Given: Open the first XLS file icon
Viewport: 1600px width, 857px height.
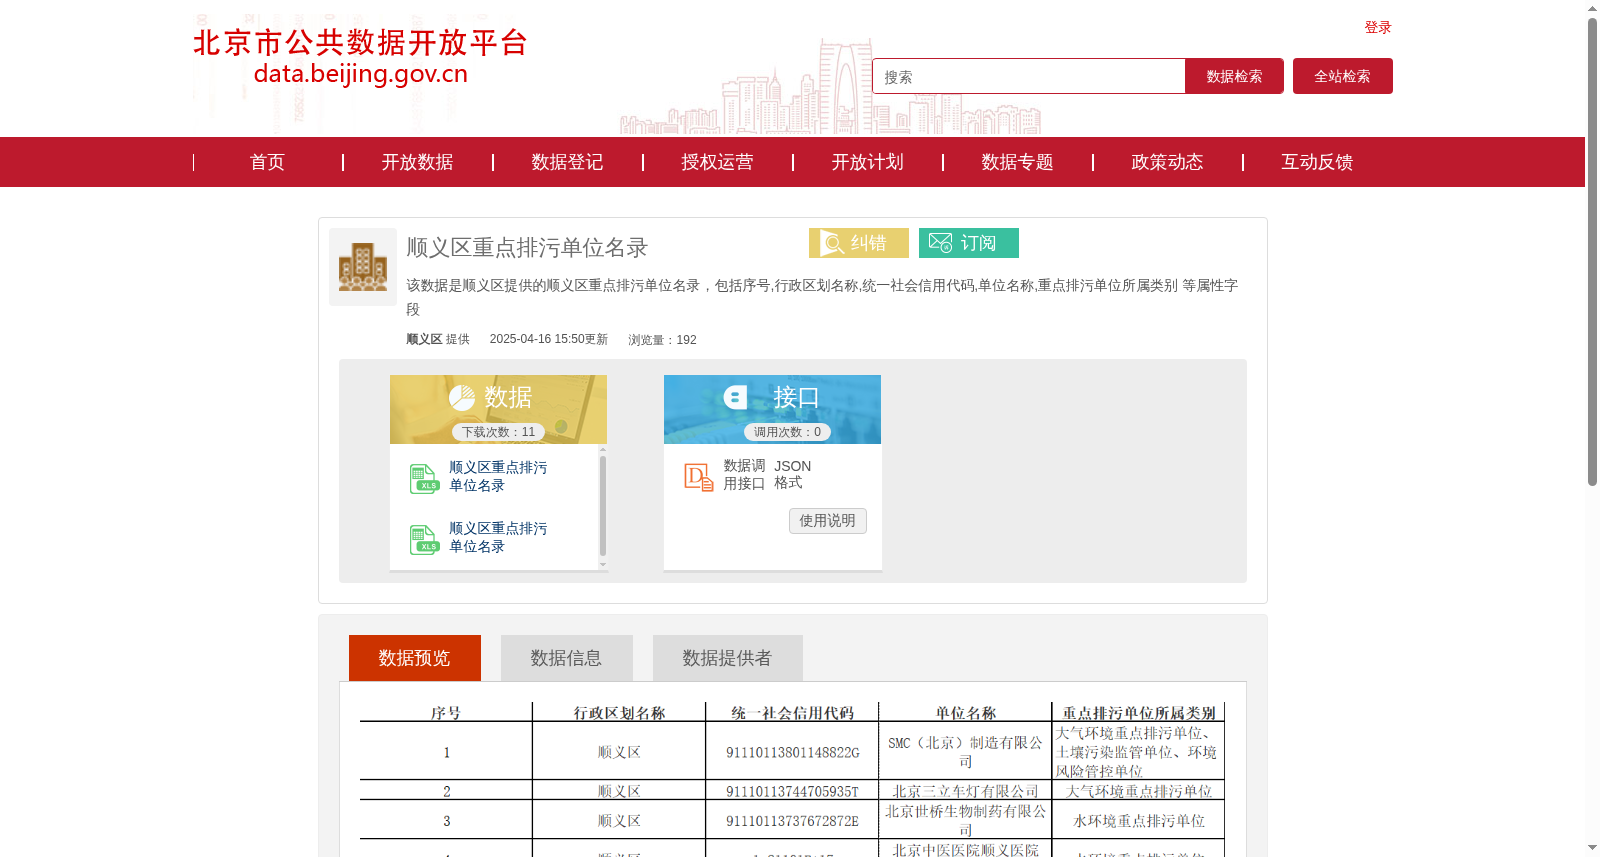Looking at the screenshot, I should (x=424, y=479).
